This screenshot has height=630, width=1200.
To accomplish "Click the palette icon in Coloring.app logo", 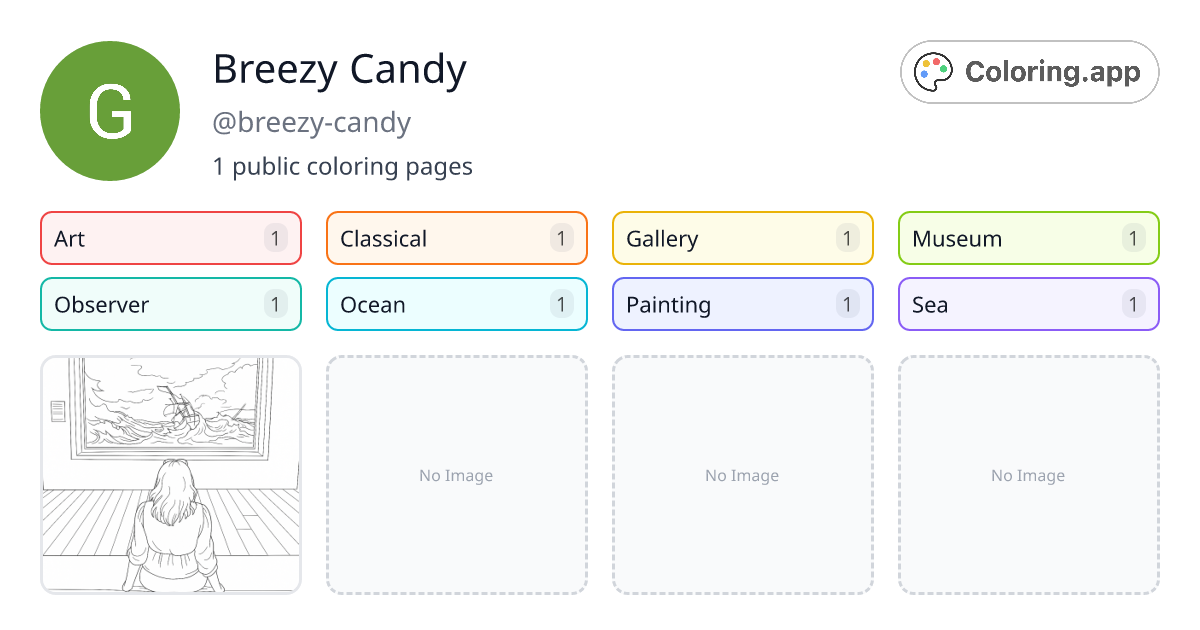I will pos(934,71).
